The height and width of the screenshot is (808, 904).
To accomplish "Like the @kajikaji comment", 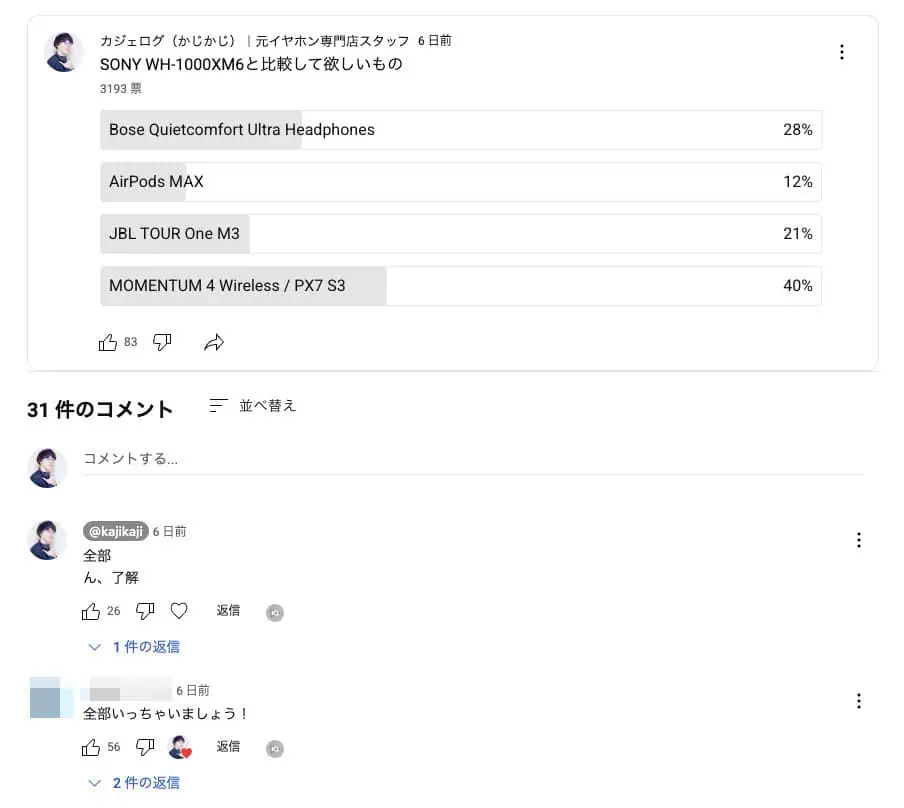I will click(91, 611).
